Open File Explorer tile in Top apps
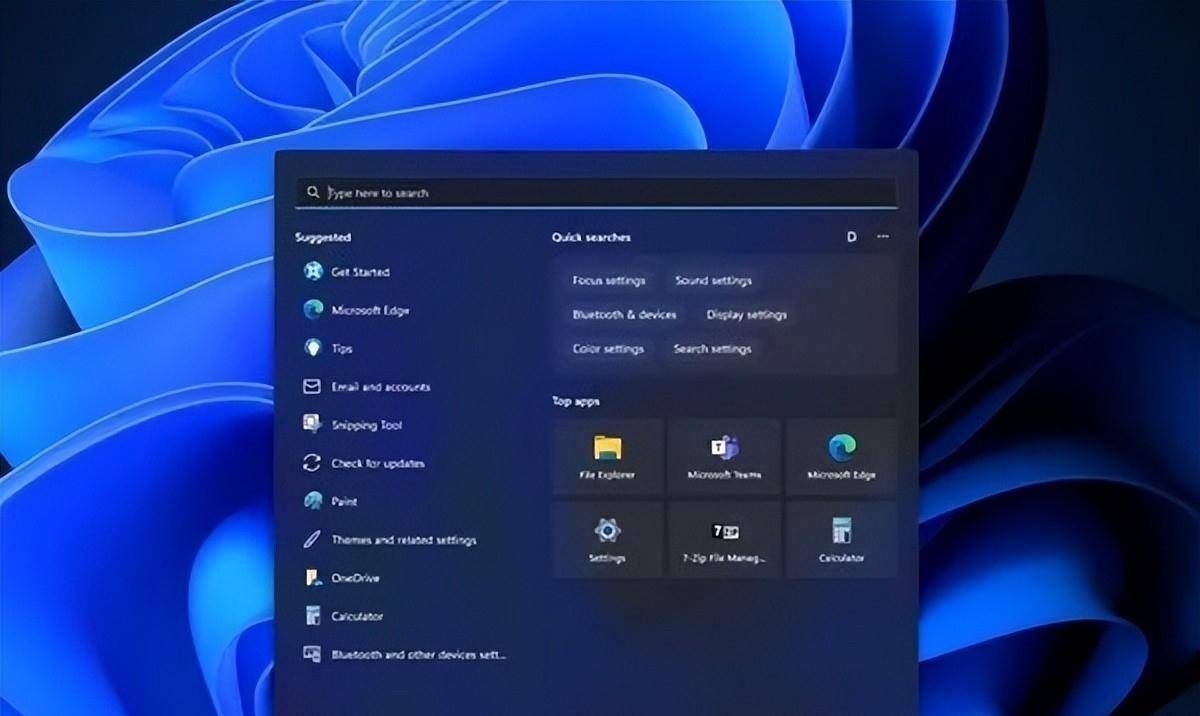This screenshot has height=716, width=1200. point(608,456)
